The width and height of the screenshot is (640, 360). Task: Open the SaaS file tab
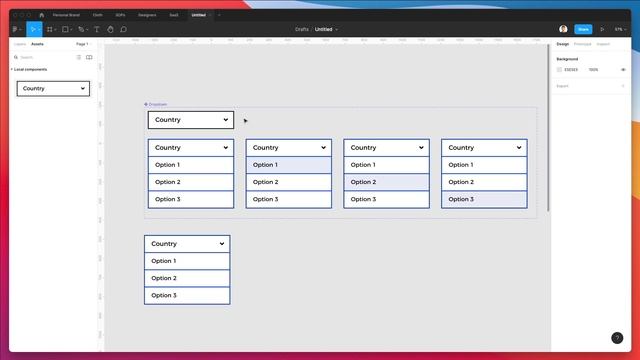pos(174,15)
